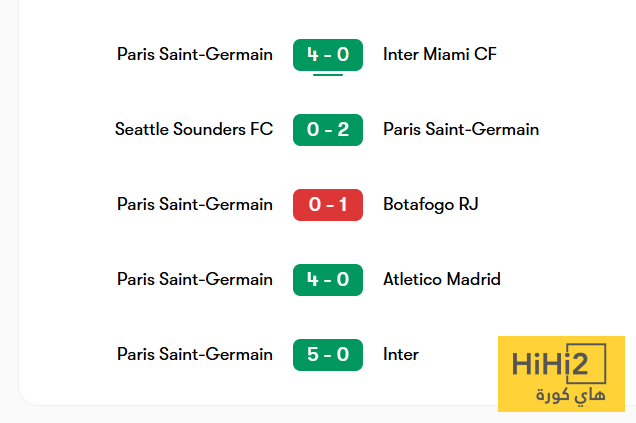Open the 4 - 0 Atletico Madrid match result
636x423 pixels.
coord(328,280)
